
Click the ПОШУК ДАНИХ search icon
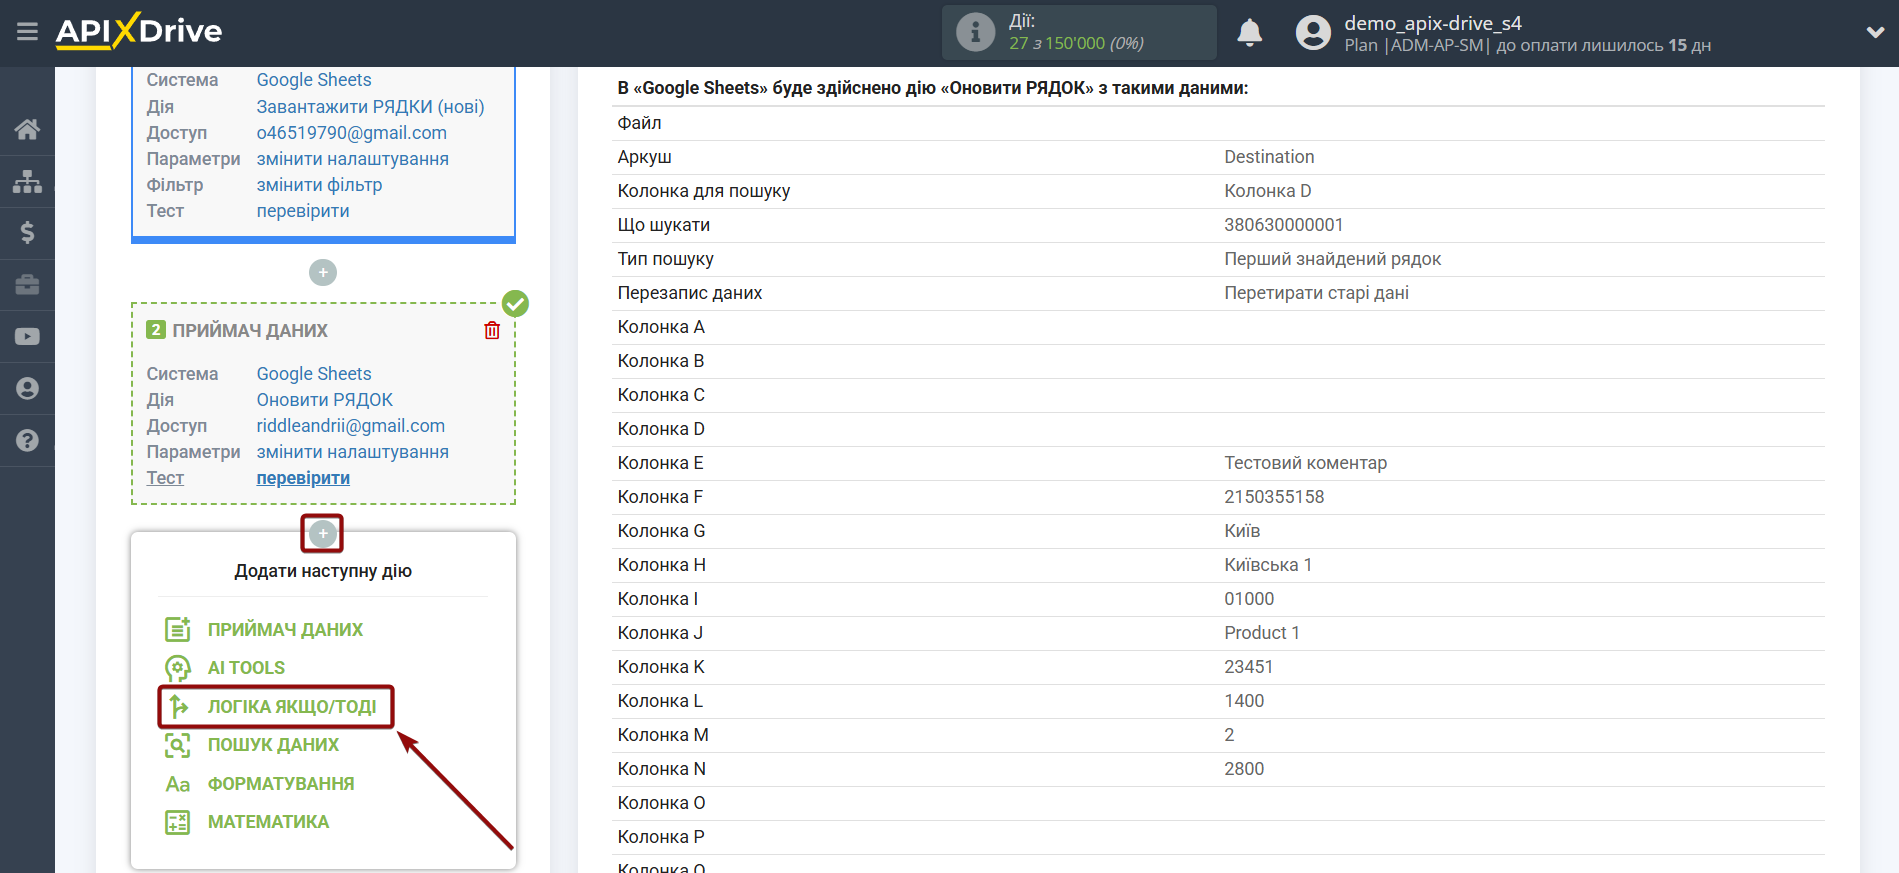pos(177,745)
